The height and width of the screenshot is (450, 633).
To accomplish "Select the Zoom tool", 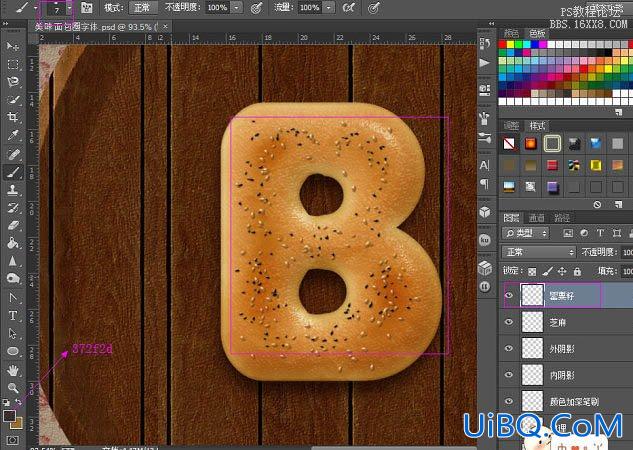I will click(x=13, y=388).
